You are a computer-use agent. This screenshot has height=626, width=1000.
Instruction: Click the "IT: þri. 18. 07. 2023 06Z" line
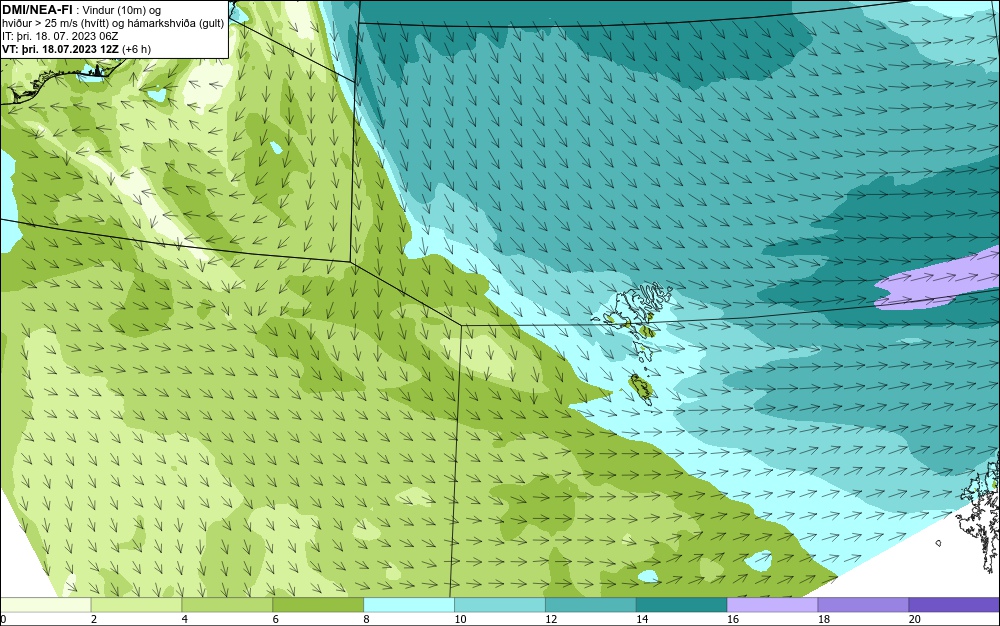tap(60, 36)
